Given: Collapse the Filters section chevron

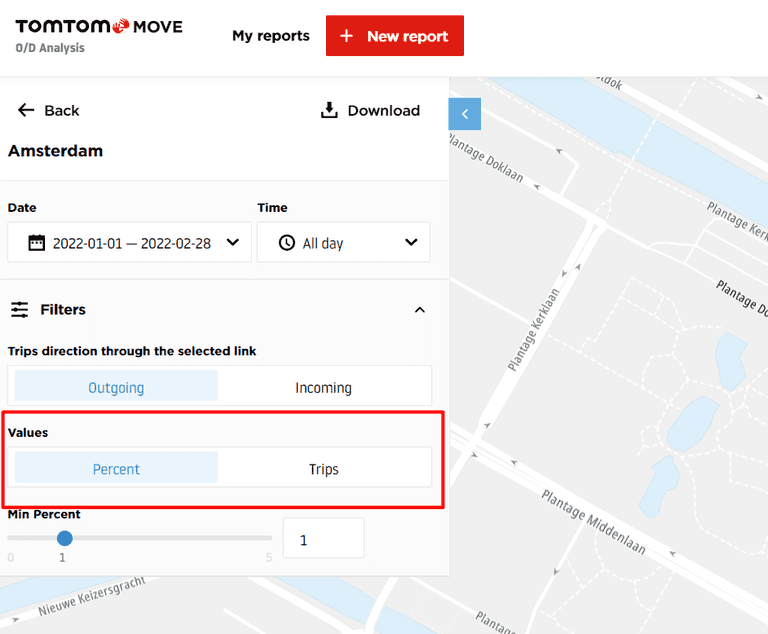Looking at the screenshot, I should (420, 310).
